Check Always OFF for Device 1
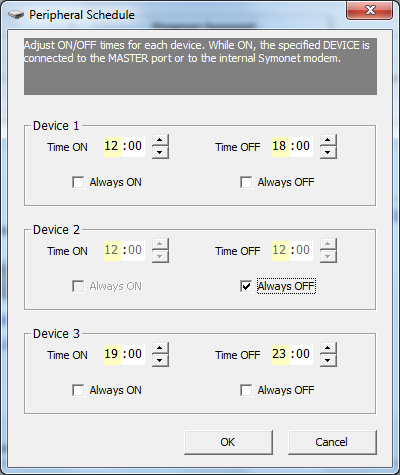 click(246, 182)
